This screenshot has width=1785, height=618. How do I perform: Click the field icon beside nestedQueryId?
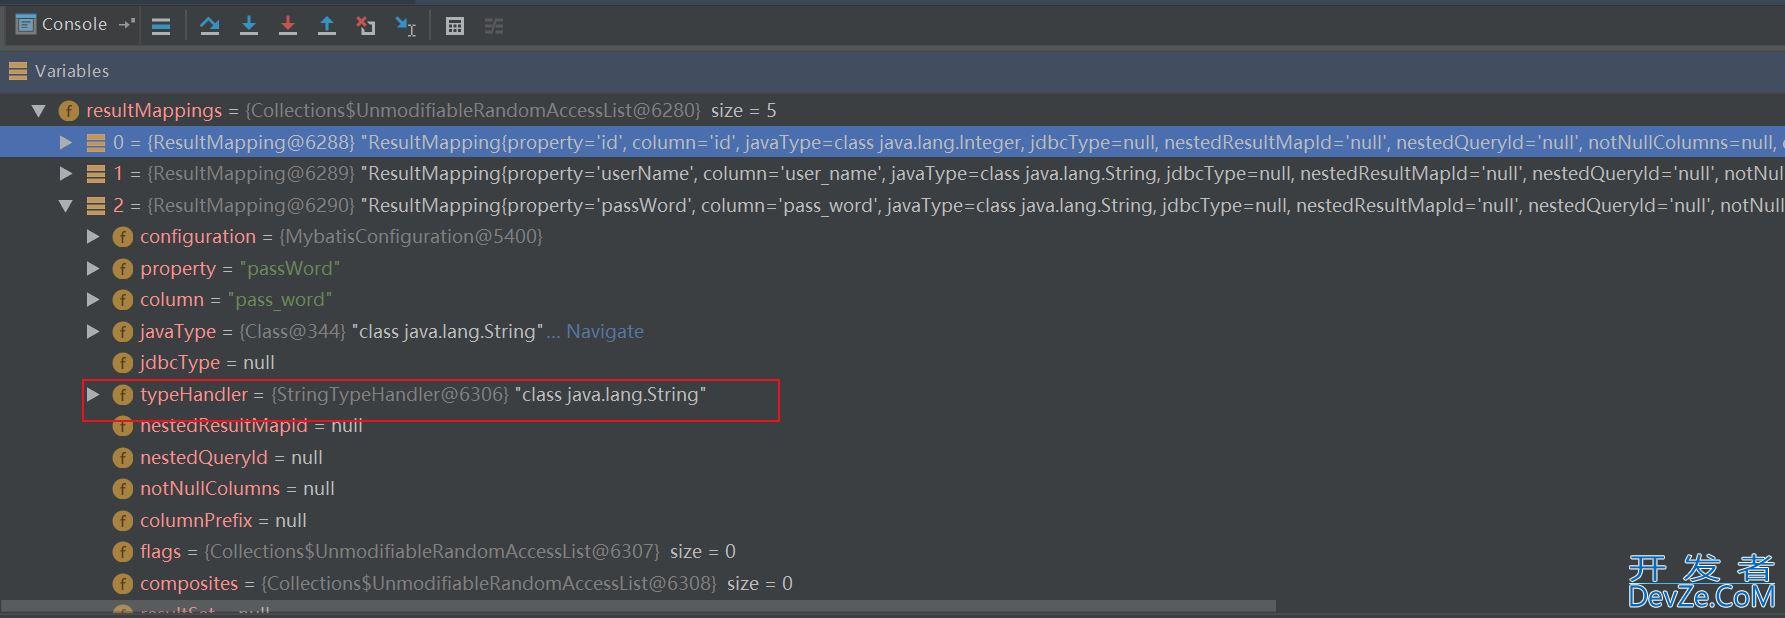tap(123, 457)
